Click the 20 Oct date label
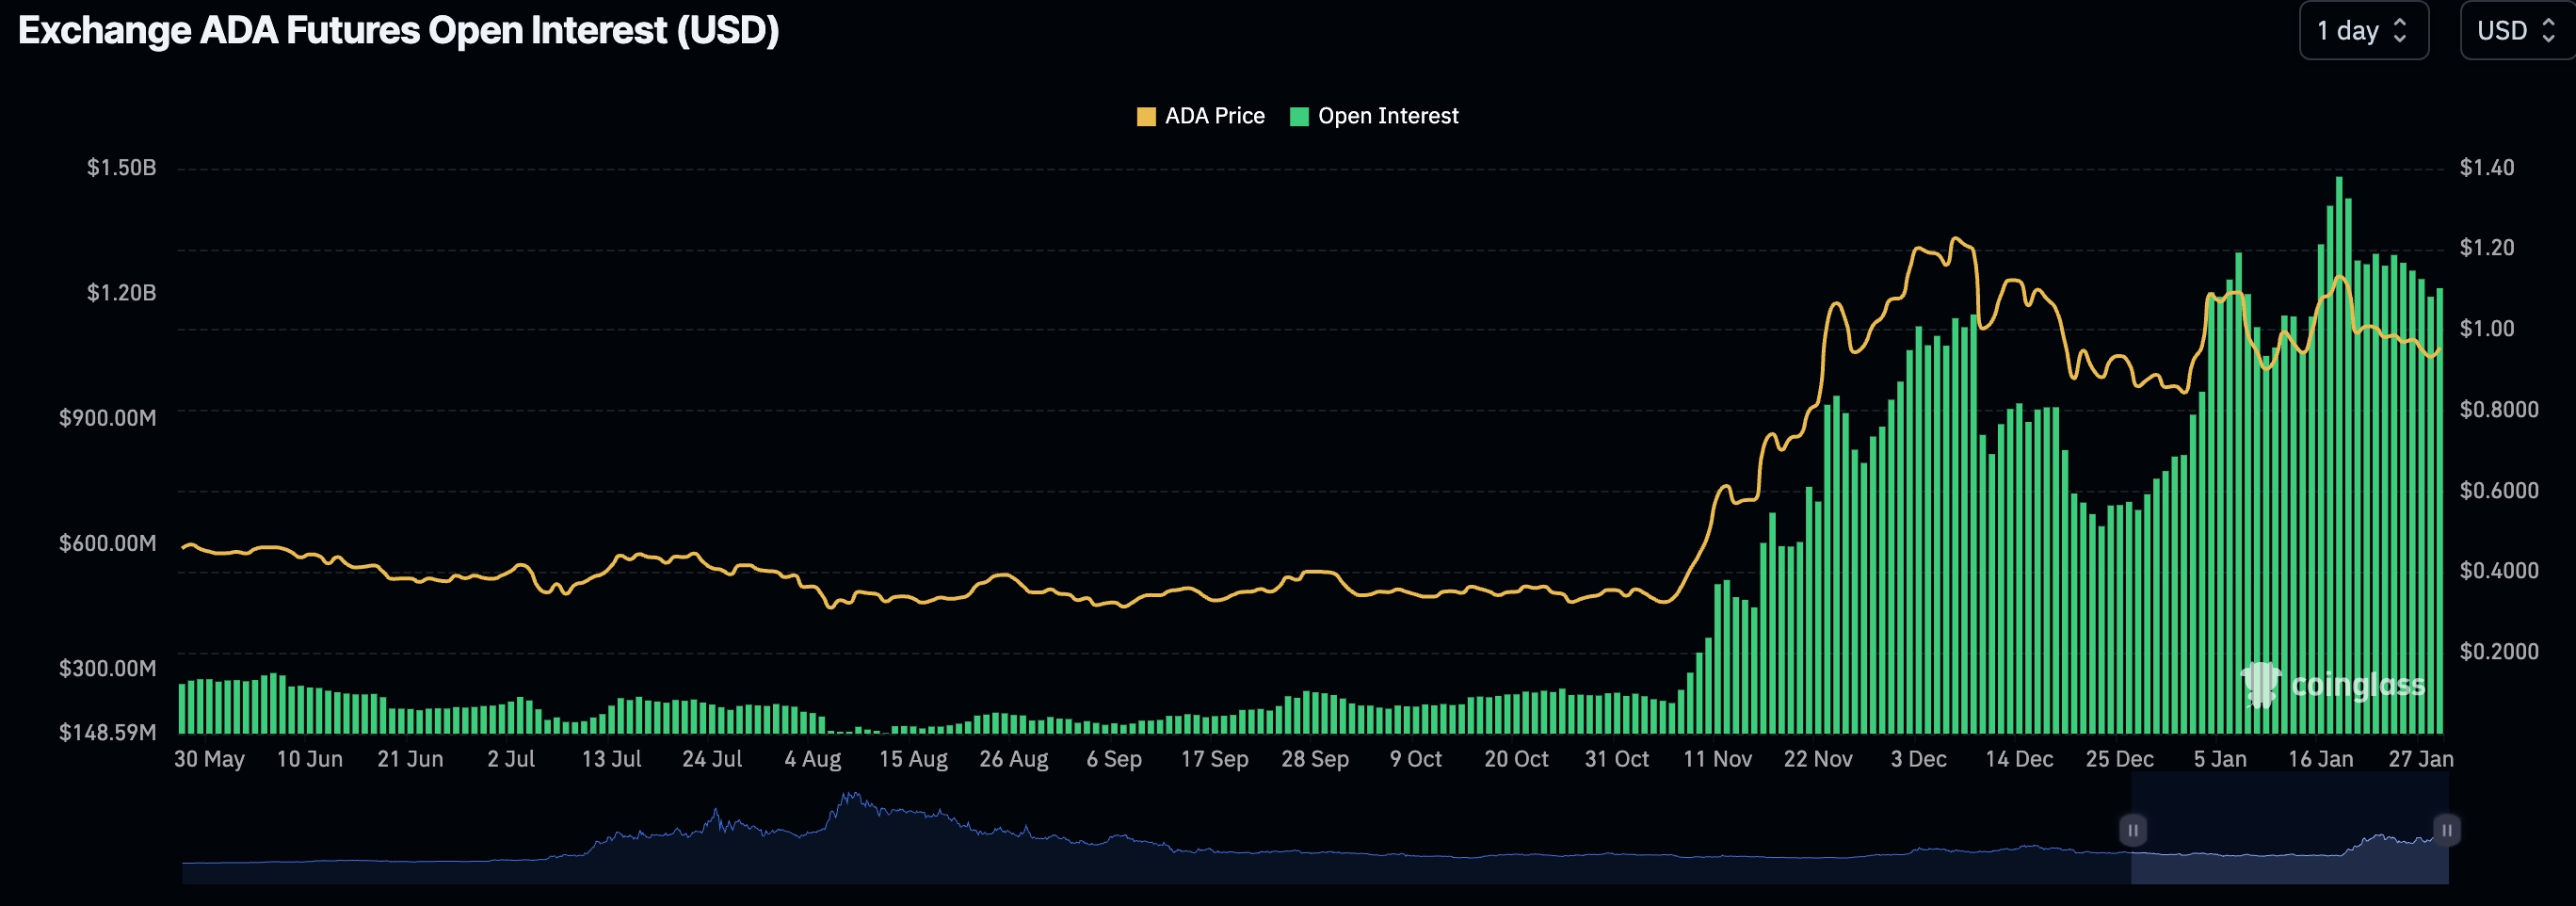Image resolution: width=2576 pixels, height=906 pixels. [x=1516, y=759]
